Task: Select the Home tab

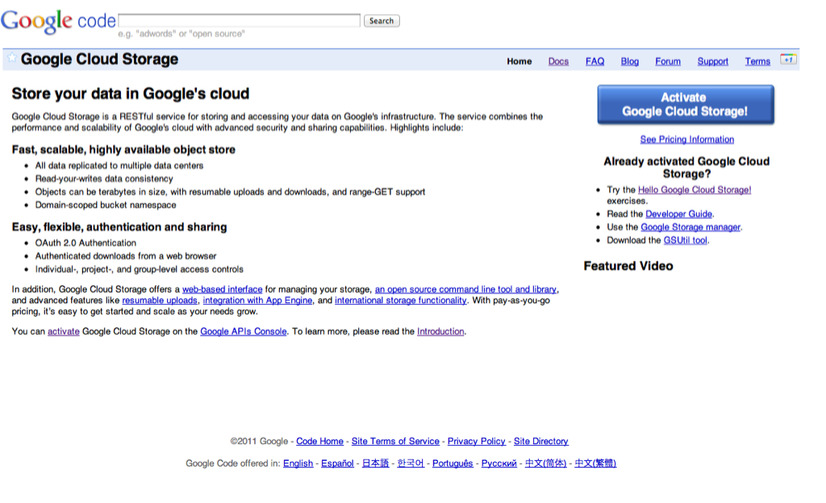Action: 519,62
